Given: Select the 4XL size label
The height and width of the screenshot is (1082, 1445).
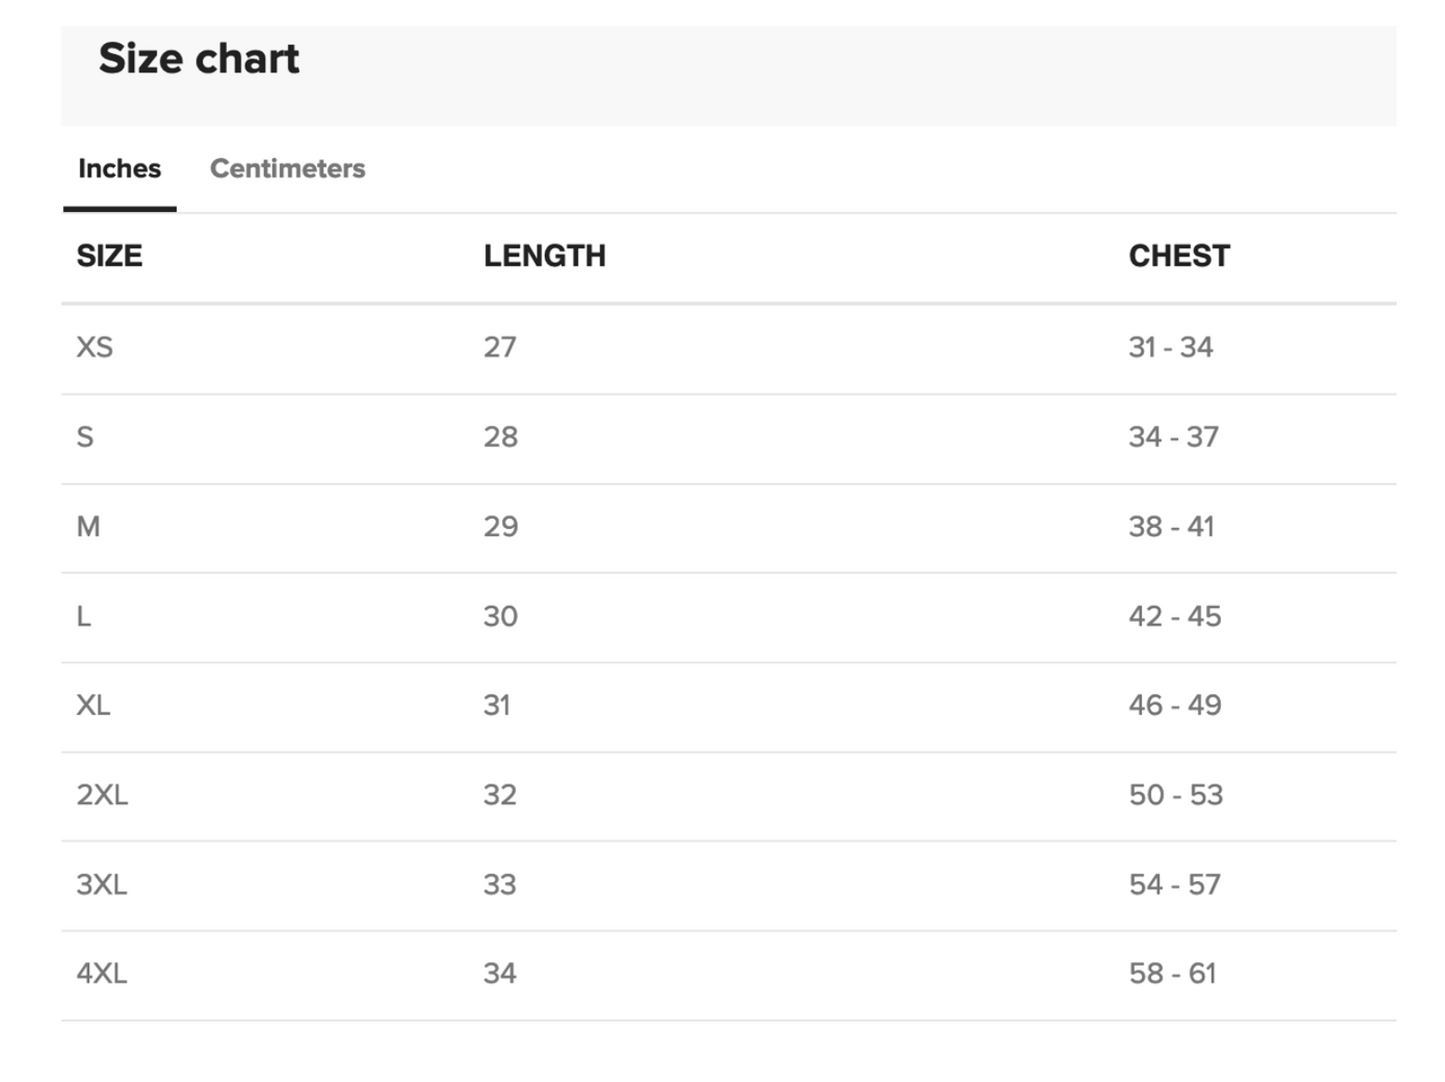Looking at the screenshot, I should tap(102, 973).
